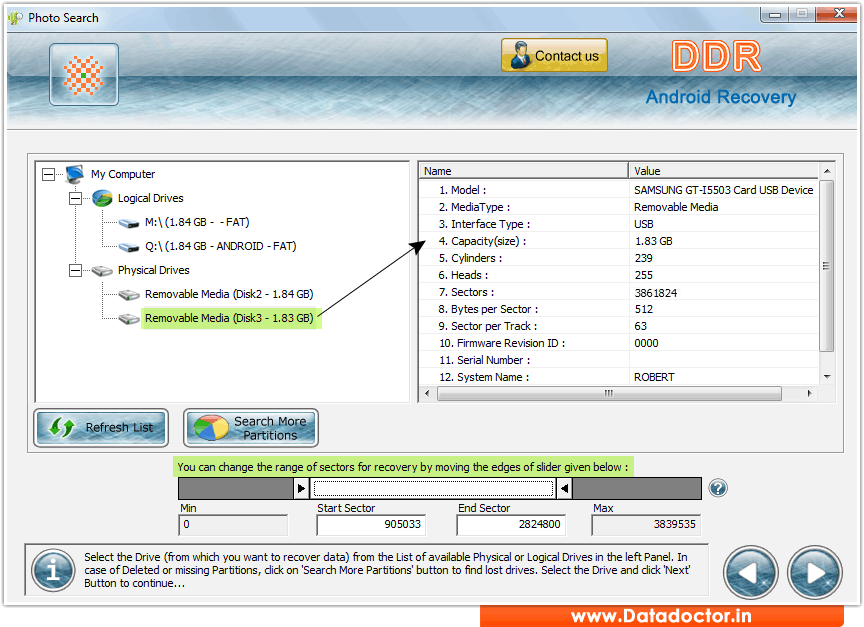
Task: Go next with the round right arrow button
Action: (x=815, y=573)
